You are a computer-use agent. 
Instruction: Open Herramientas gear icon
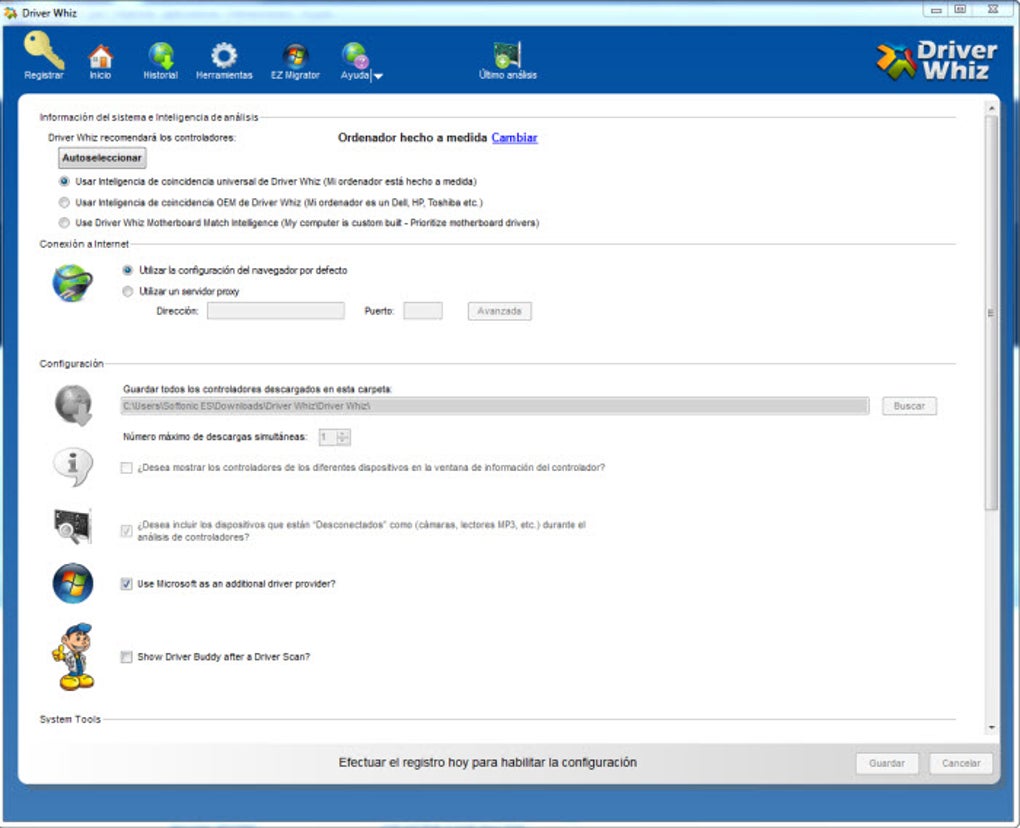224,56
